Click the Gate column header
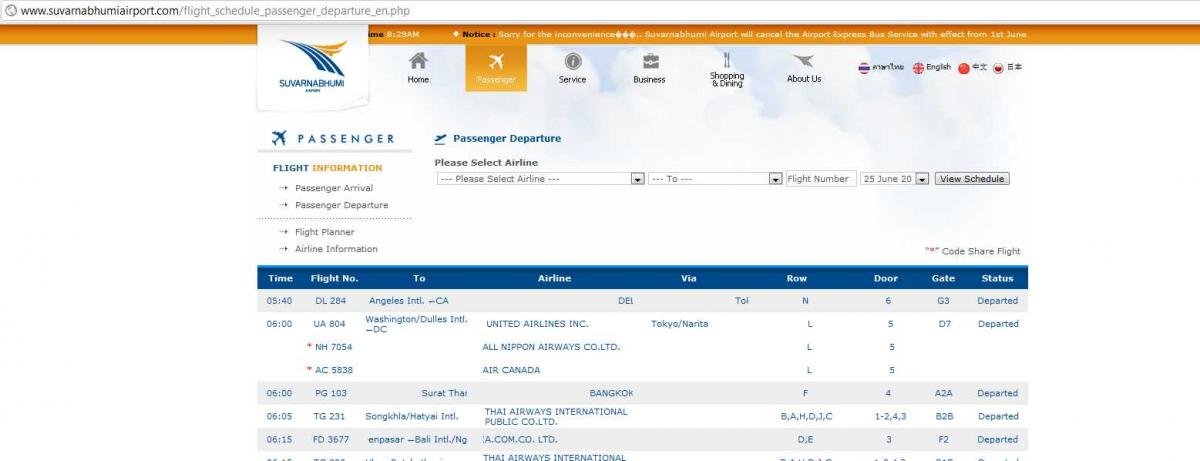 coord(943,278)
